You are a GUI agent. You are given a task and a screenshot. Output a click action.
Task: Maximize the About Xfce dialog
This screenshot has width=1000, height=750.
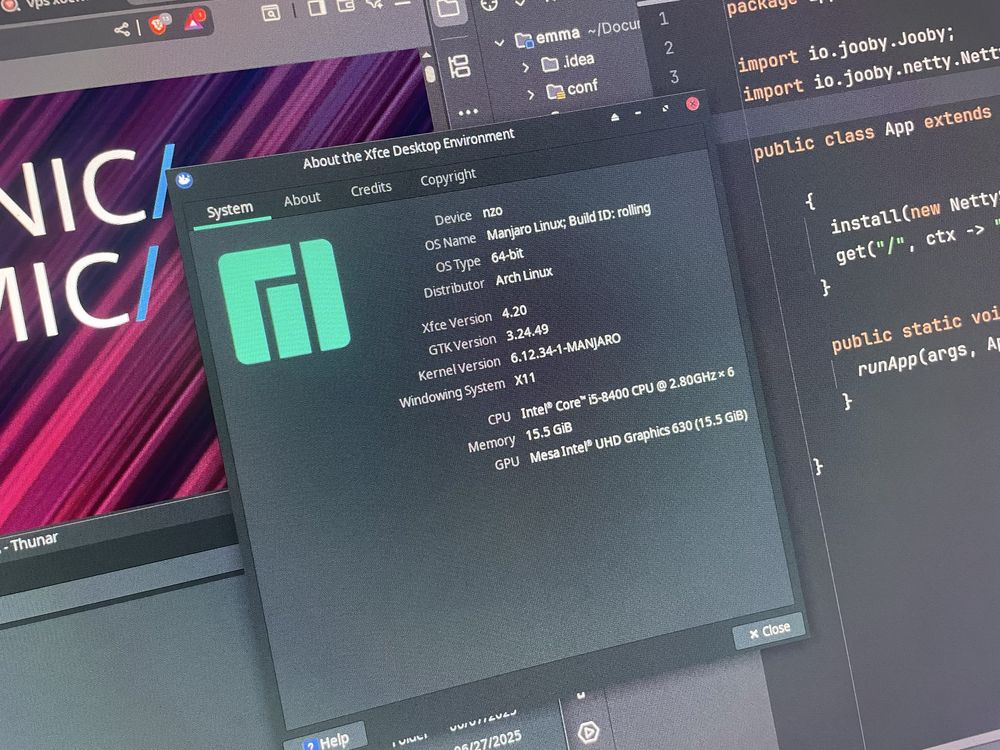665,109
